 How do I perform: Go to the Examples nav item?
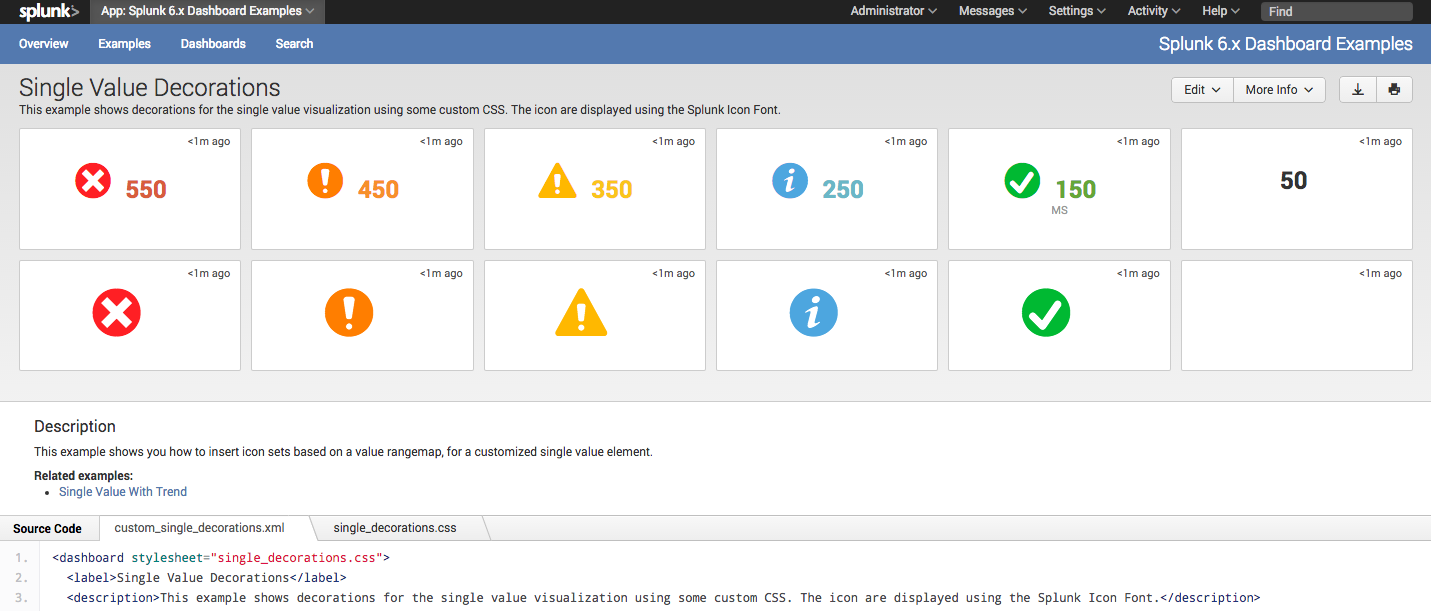124,44
